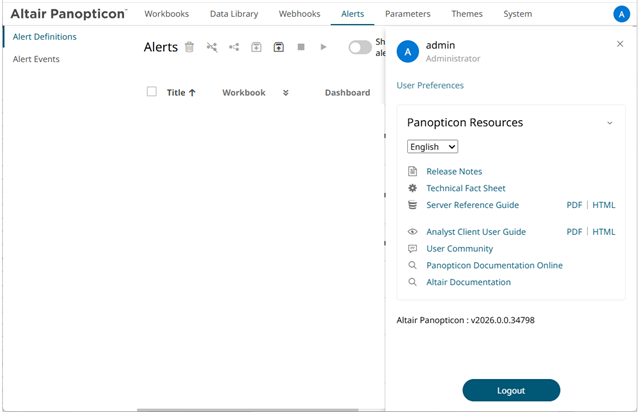Image resolution: width=638 pixels, height=412 pixels.
Task: Open Analyst Client User Guide link
Action: pyautogui.click(x=476, y=232)
